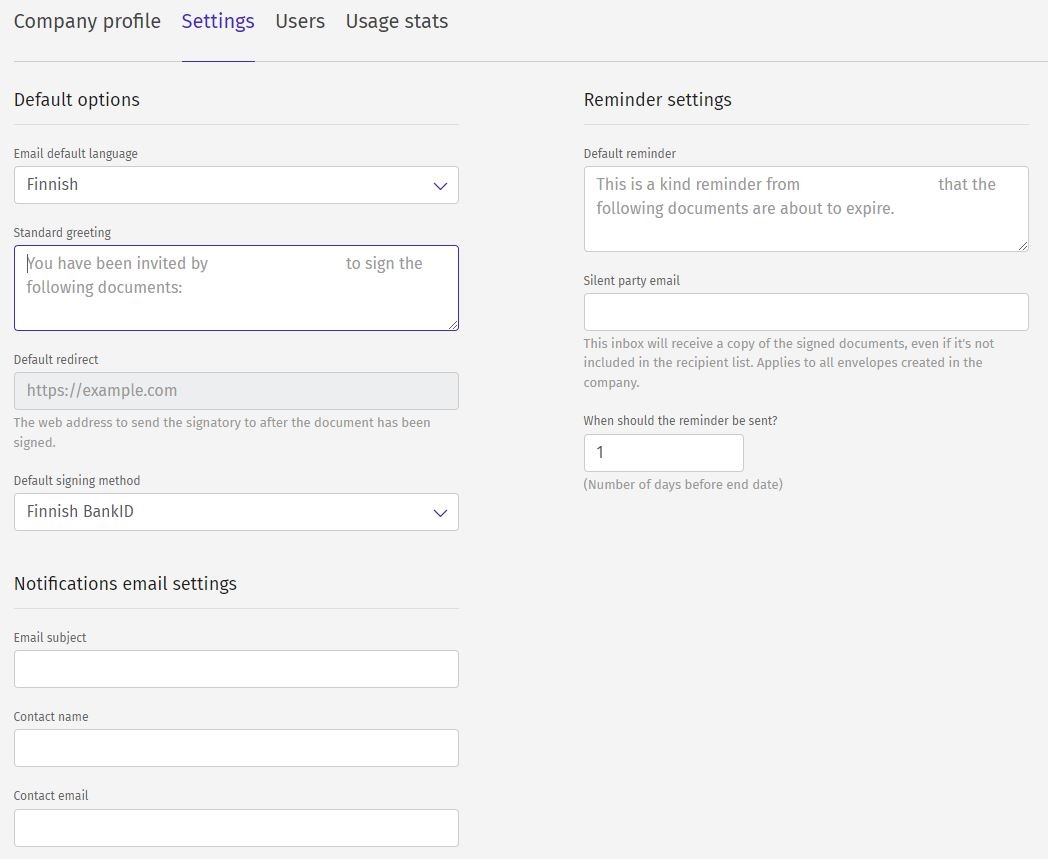This screenshot has width=1048, height=859.
Task: Click the Contact name label
Action: (x=51, y=717)
